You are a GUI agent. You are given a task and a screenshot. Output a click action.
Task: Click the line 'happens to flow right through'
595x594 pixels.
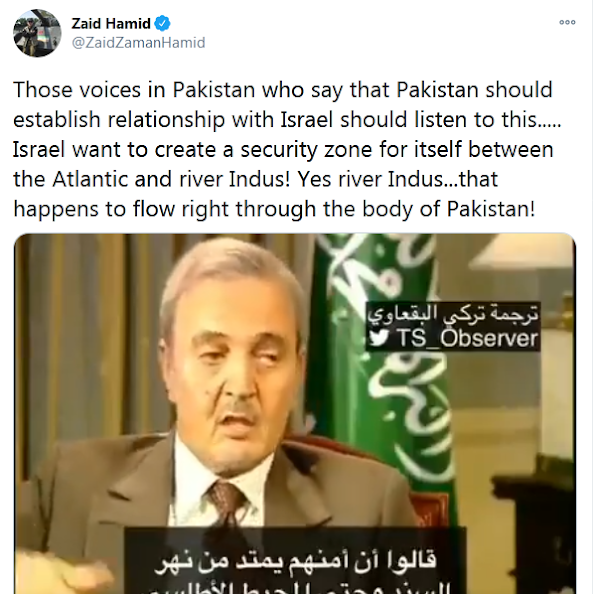coord(274,209)
